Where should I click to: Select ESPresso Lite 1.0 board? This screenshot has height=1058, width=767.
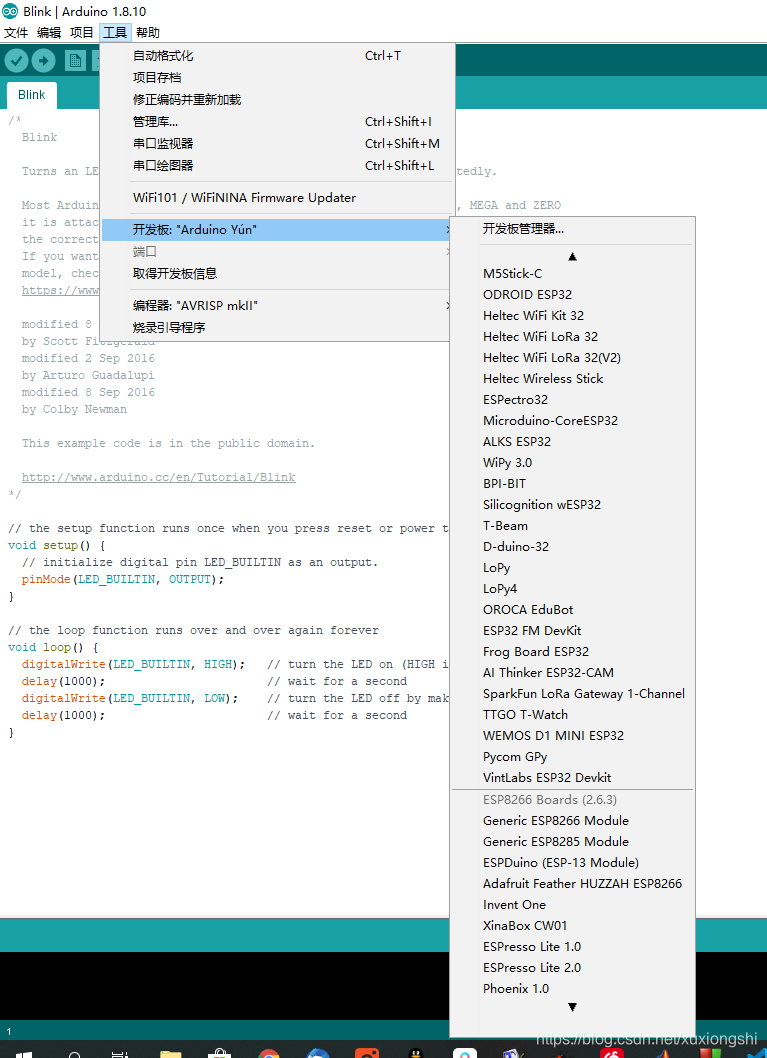573,947
